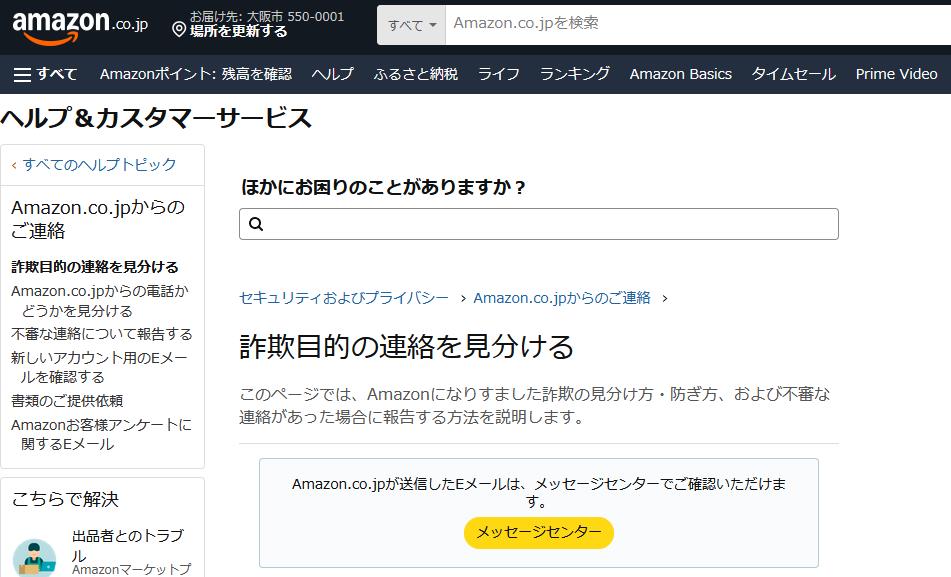The width and height of the screenshot is (951, 577).
Task: Select ヘルプ in the navigation bar
Action: point(333,74)
